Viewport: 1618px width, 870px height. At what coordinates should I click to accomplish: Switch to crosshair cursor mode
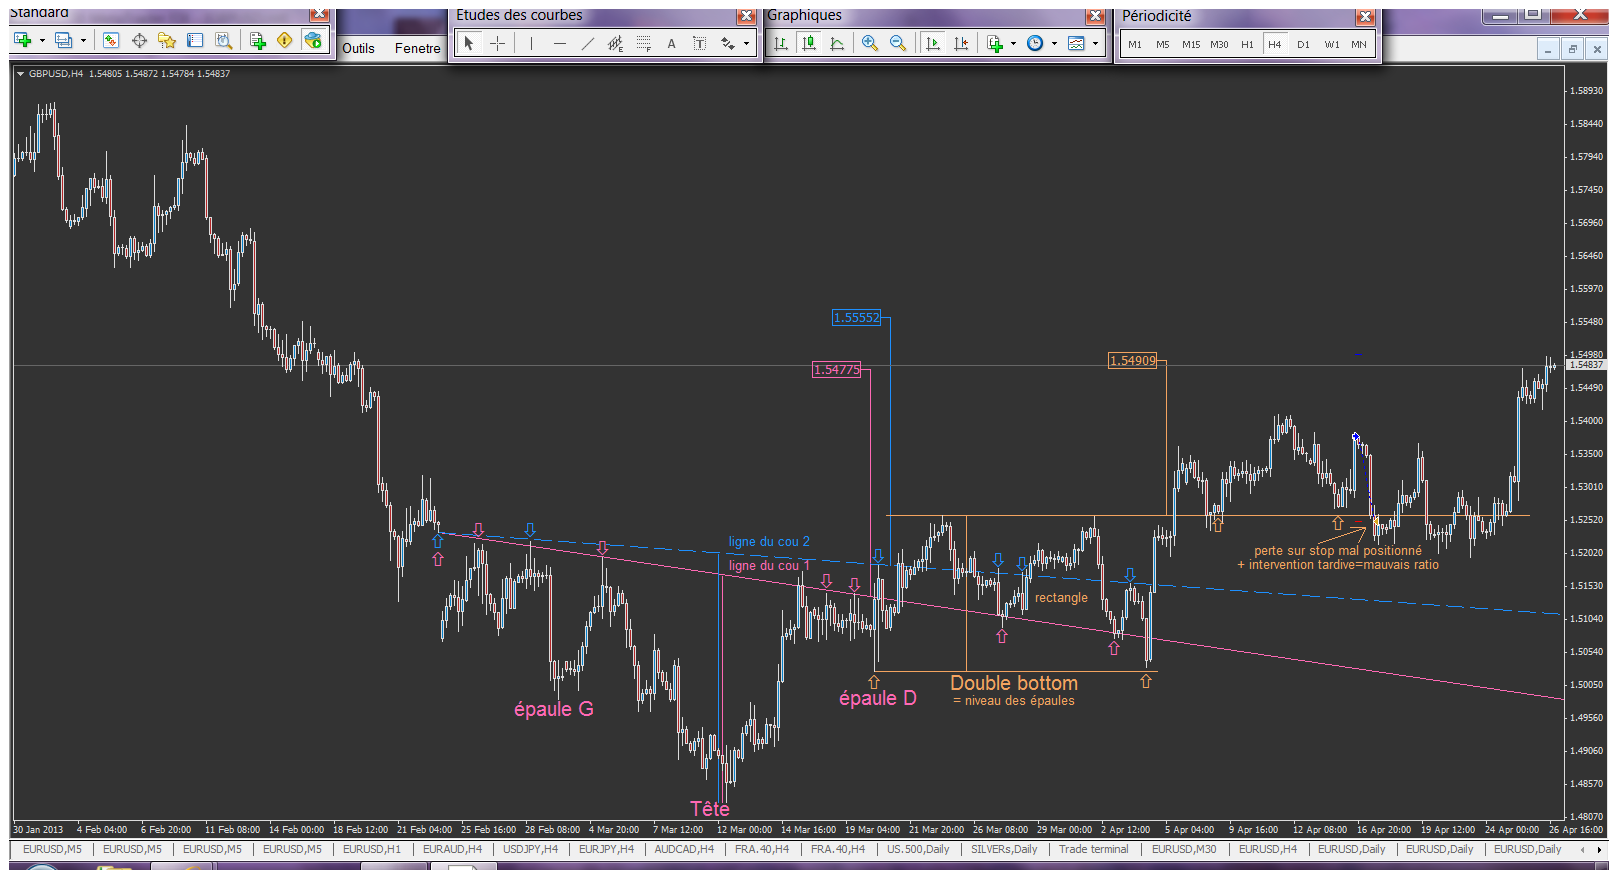pyautogui.click(x=497, y=43)
